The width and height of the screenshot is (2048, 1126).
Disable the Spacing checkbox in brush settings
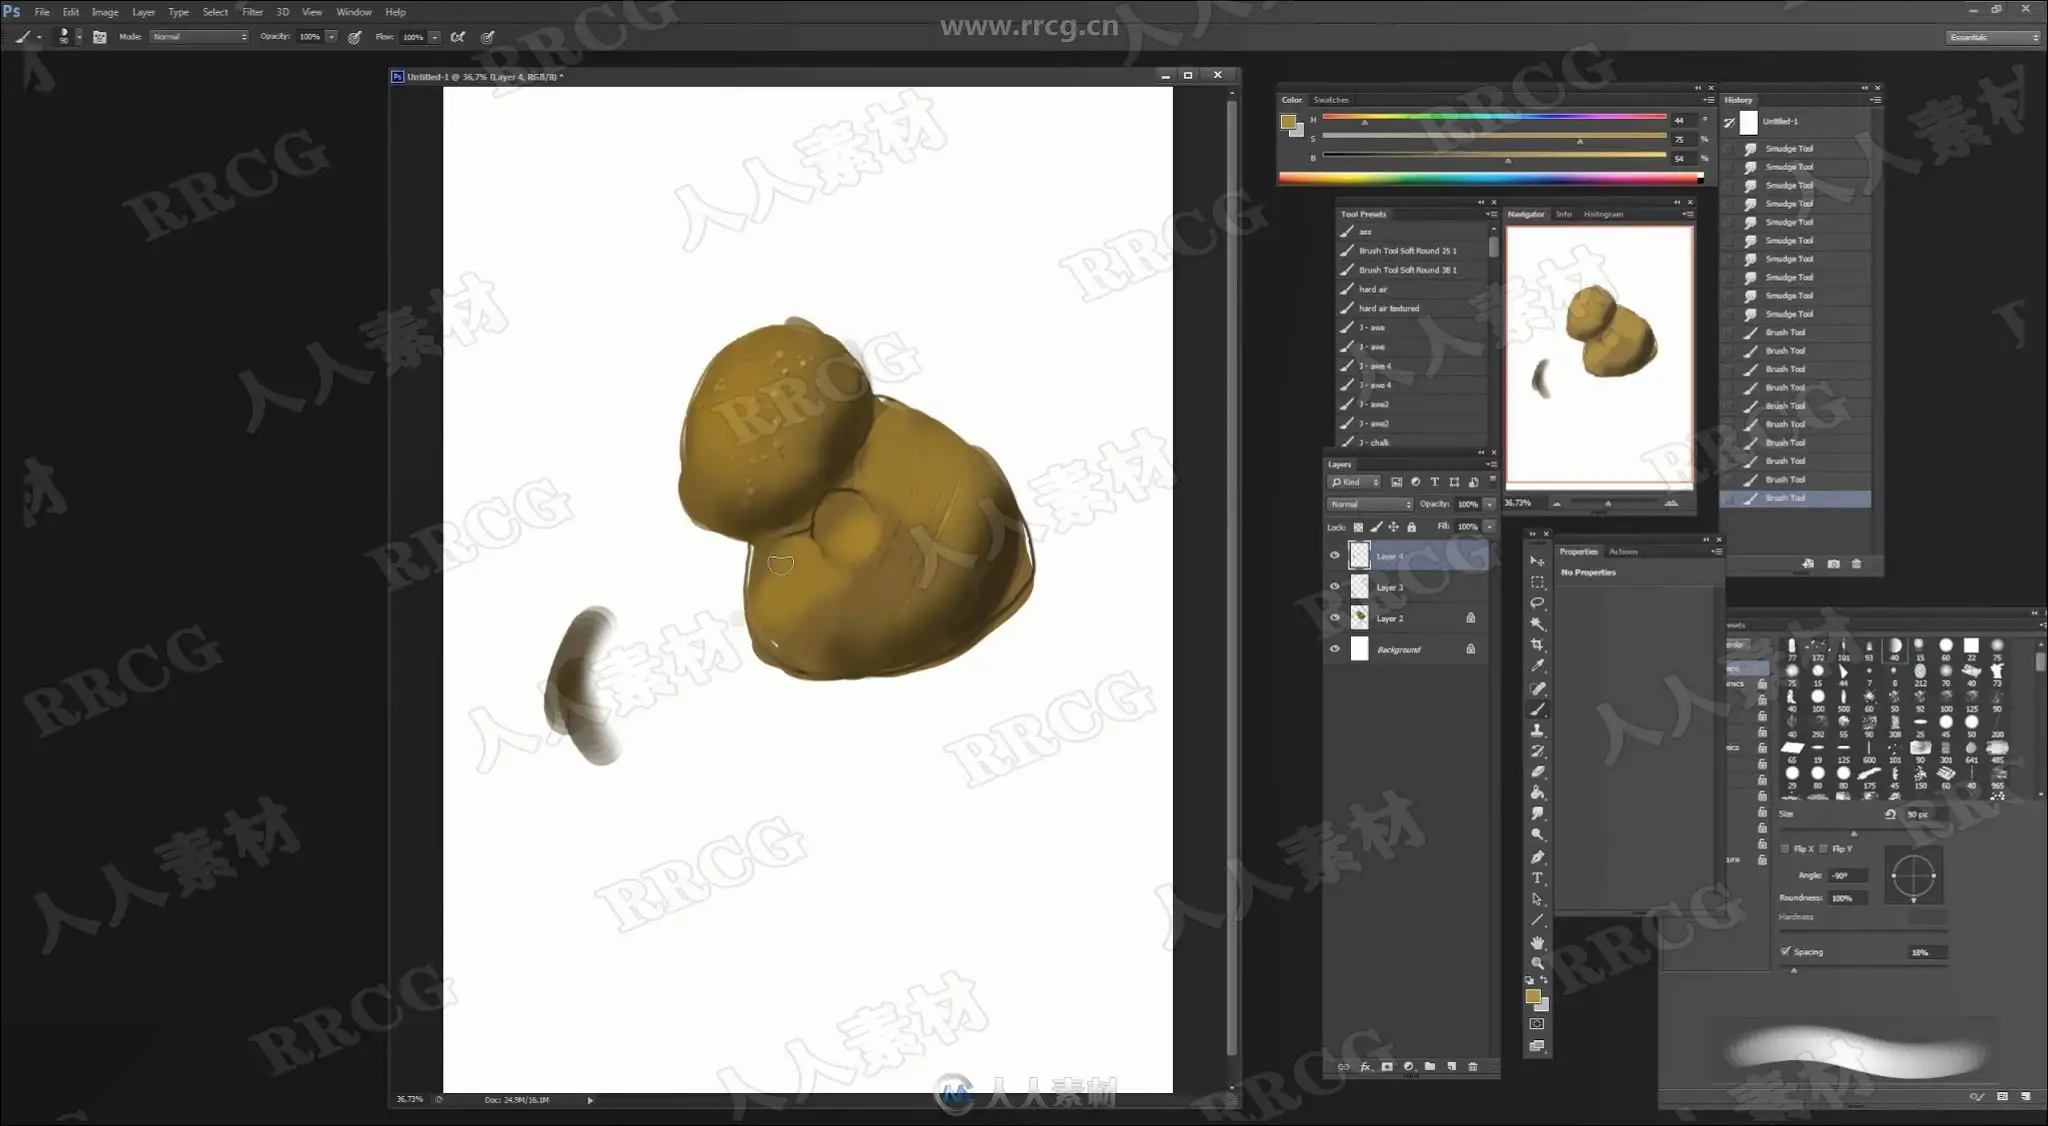point(1786,951)
